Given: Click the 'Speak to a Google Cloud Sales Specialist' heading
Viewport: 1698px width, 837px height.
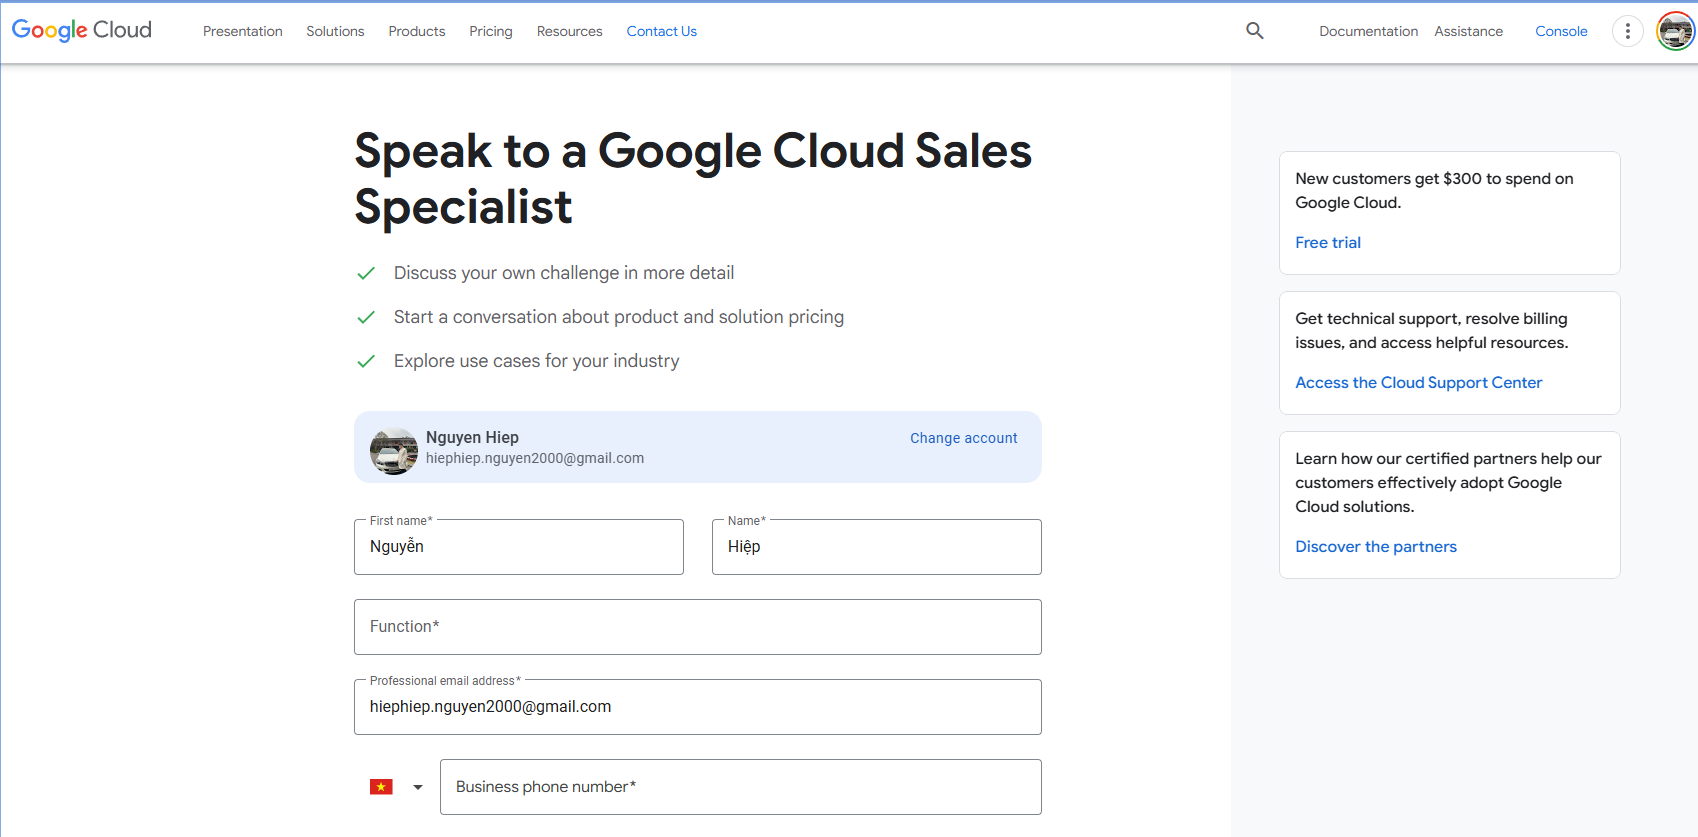Looking at the screenshot, I should point(693,179).
